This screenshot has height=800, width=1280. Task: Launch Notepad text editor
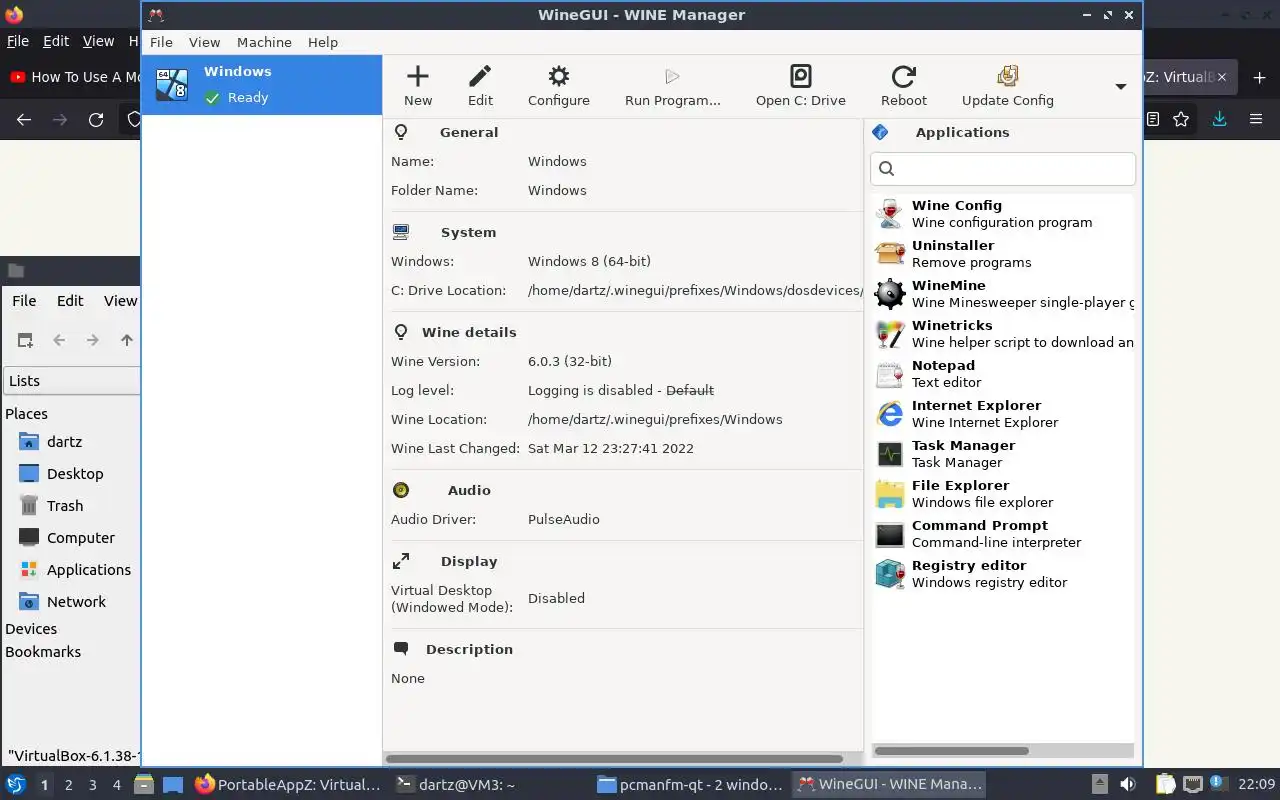(1004, 373)
